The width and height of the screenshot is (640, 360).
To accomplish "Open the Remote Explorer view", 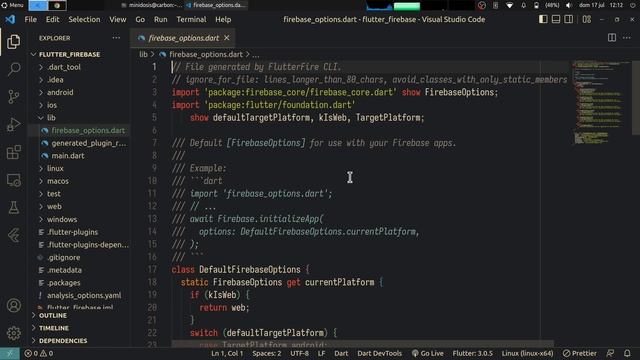I will pos(13,180).
